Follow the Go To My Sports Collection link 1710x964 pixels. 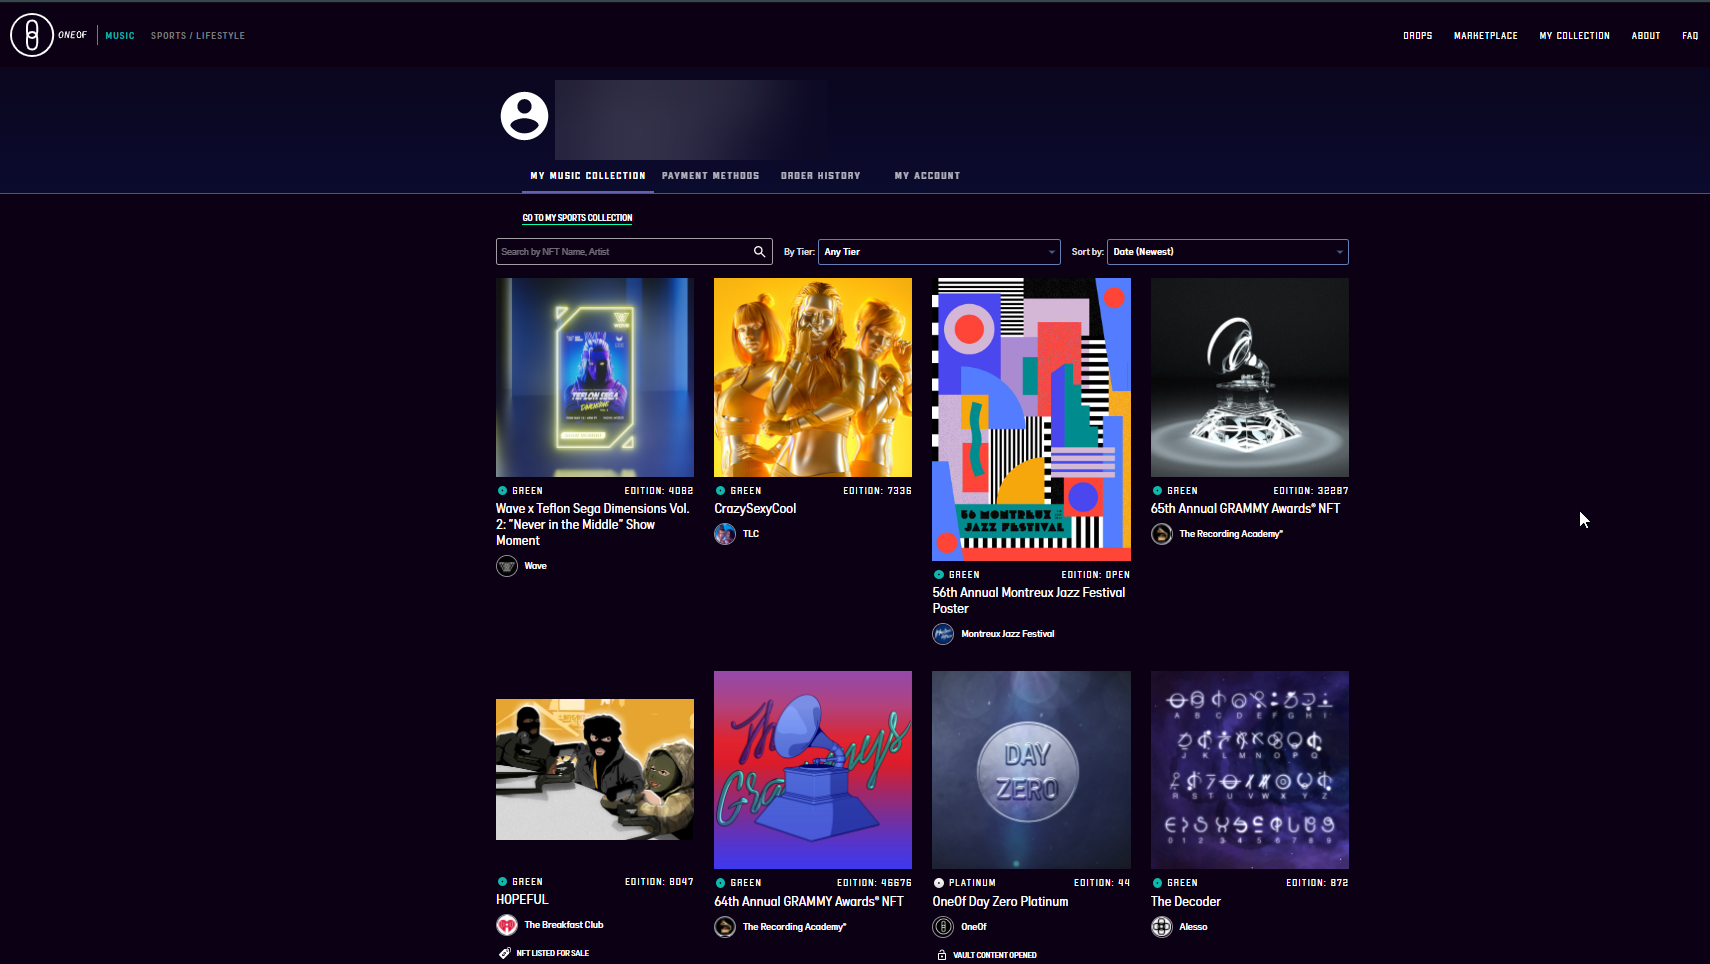(577, 218)
